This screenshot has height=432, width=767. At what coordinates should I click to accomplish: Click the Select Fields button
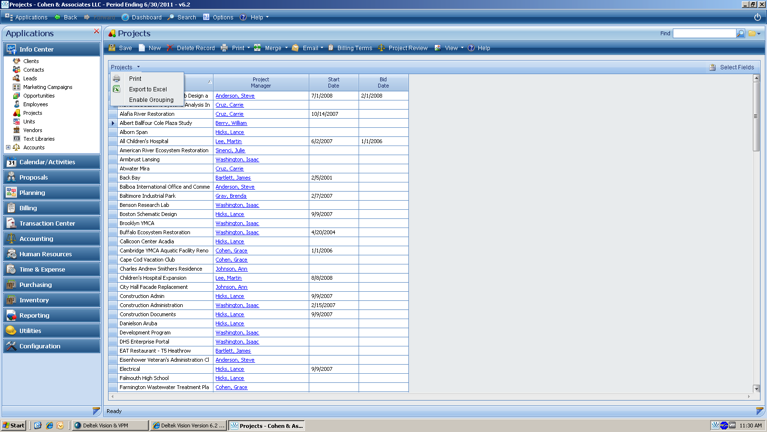point(731,67)
